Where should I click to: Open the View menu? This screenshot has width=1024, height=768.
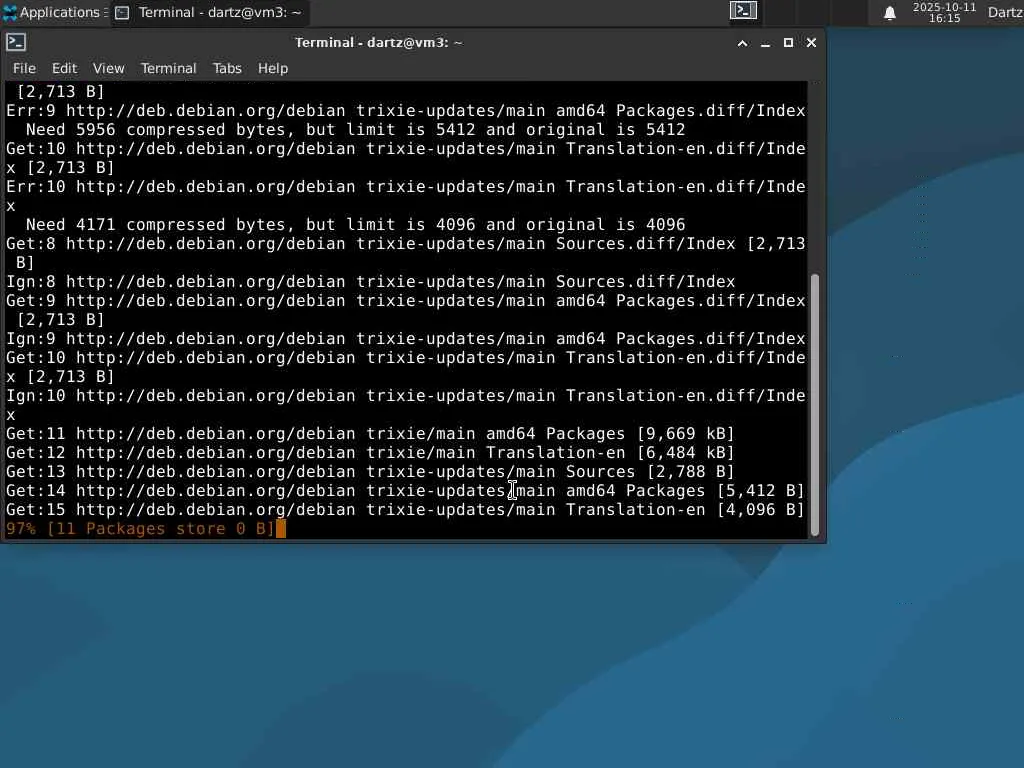click(108, 69)
